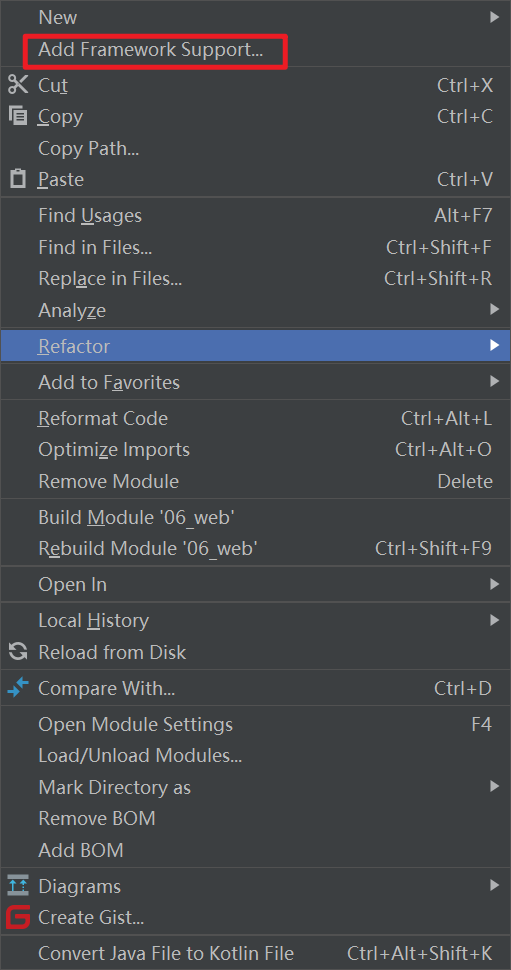The image size is (511, 970).
Task: Expand the Open In submenu arrow
Action: tap(494, 584)
